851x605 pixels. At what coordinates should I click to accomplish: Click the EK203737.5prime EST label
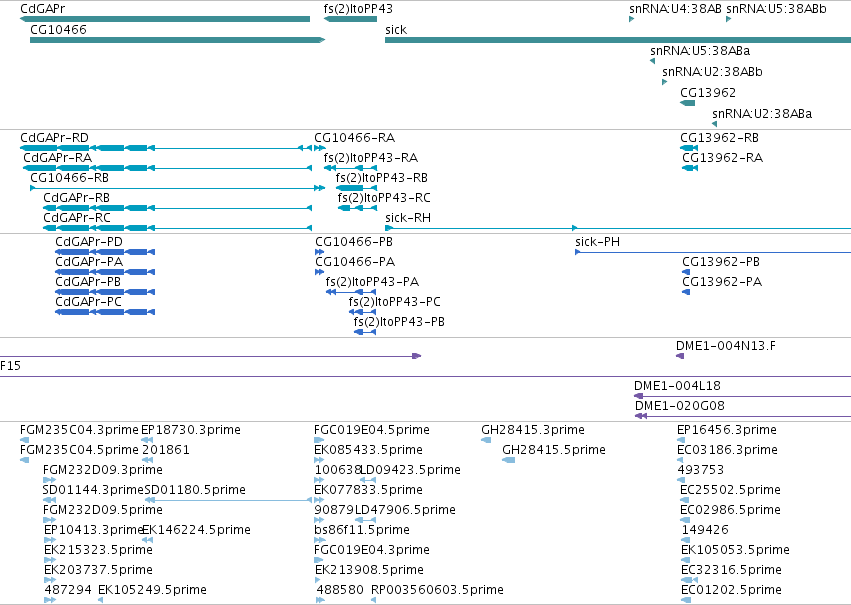pos(98,571)
